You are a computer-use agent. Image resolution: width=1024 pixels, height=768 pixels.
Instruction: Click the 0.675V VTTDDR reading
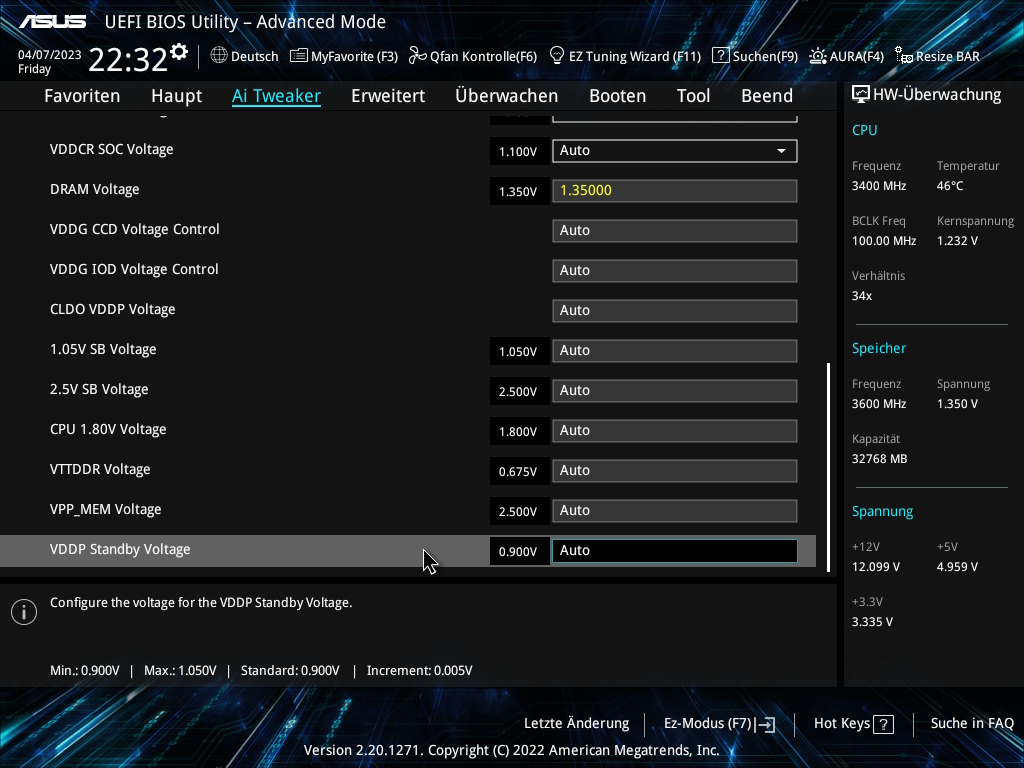[x=518, y=472]
